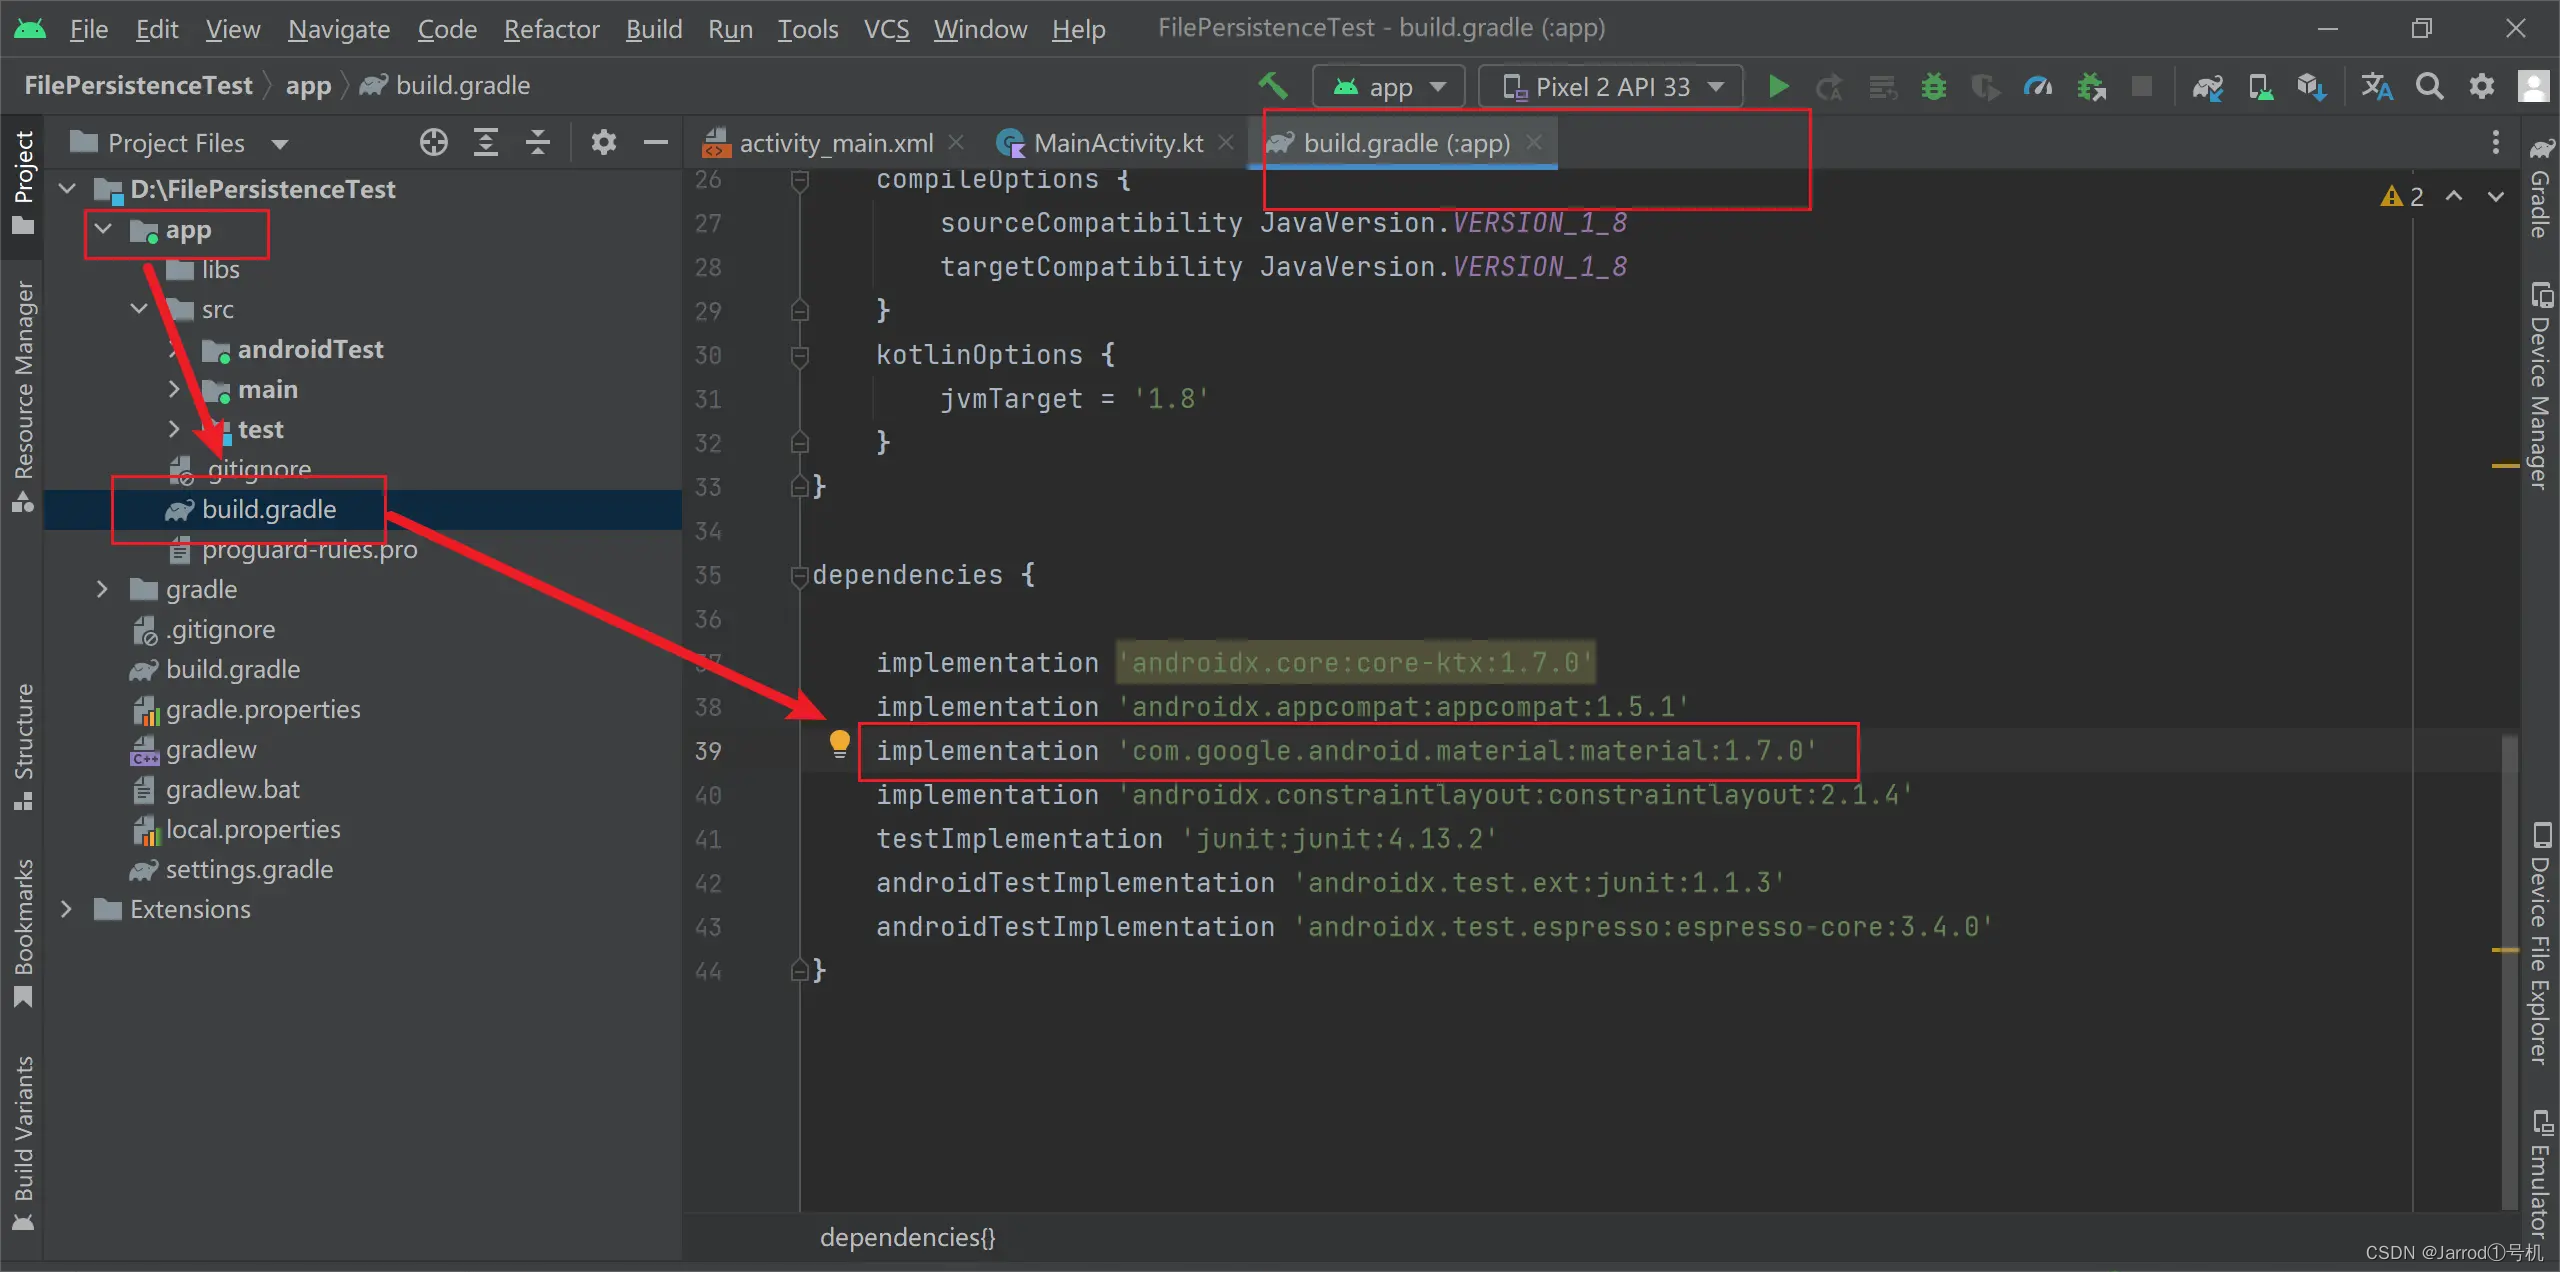This screenshot has height=1272, width=2560.
Task: Click FilePersistenceTest breadcrumb
Action: tap(138, 86)
